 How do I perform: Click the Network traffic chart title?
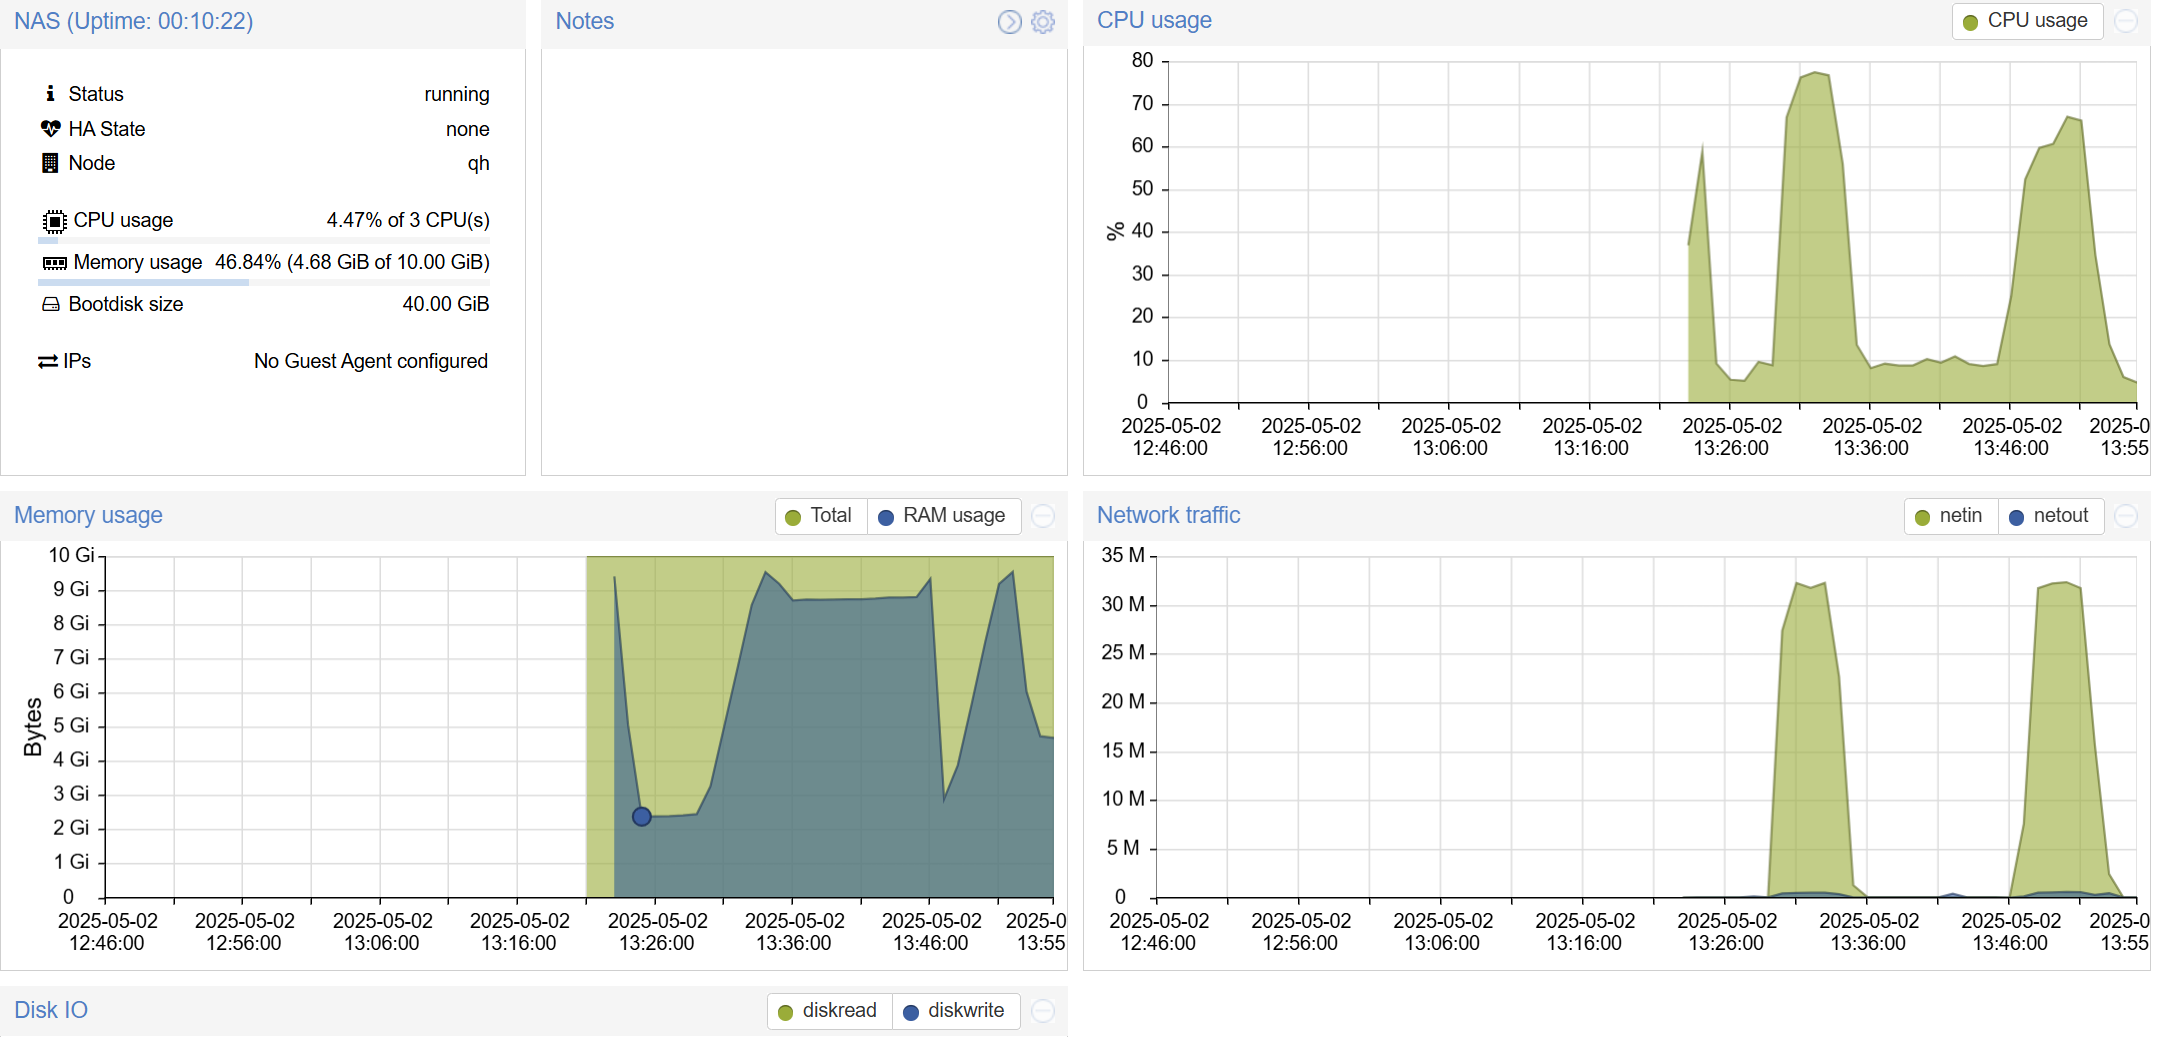click(x=1168, y=515)
